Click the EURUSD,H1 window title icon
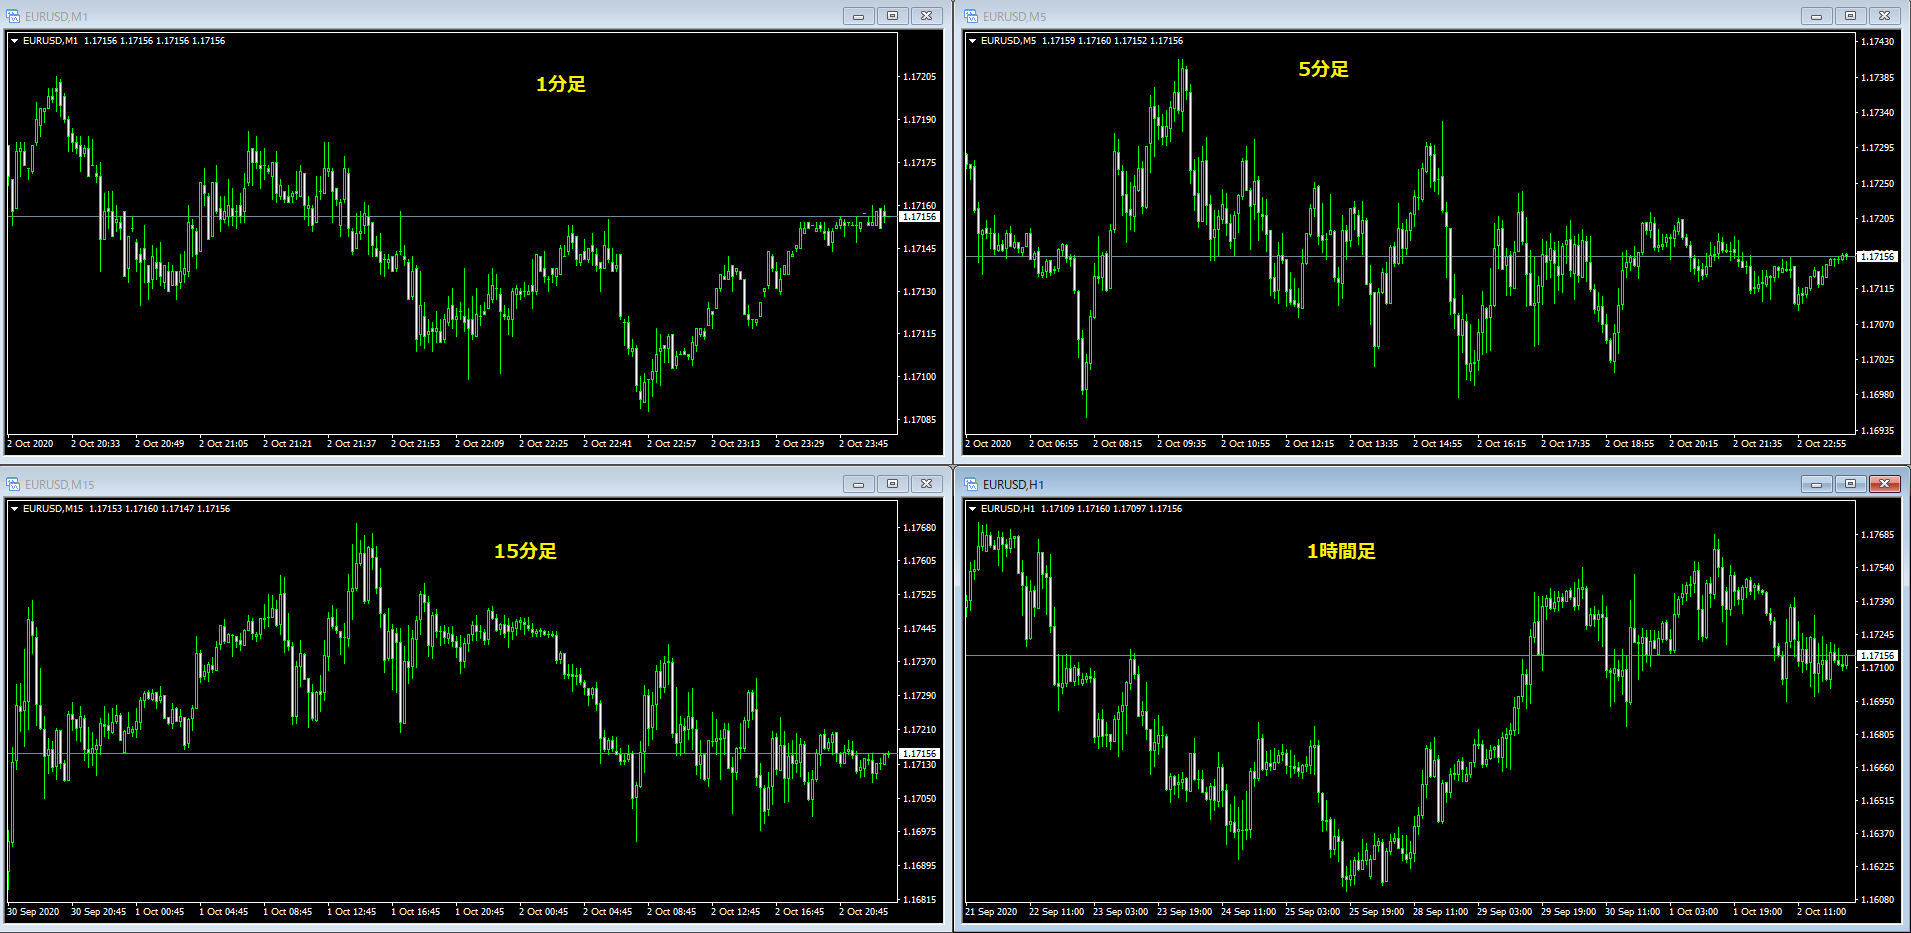This screenshot has height=933, width=1911. [971, 484]
